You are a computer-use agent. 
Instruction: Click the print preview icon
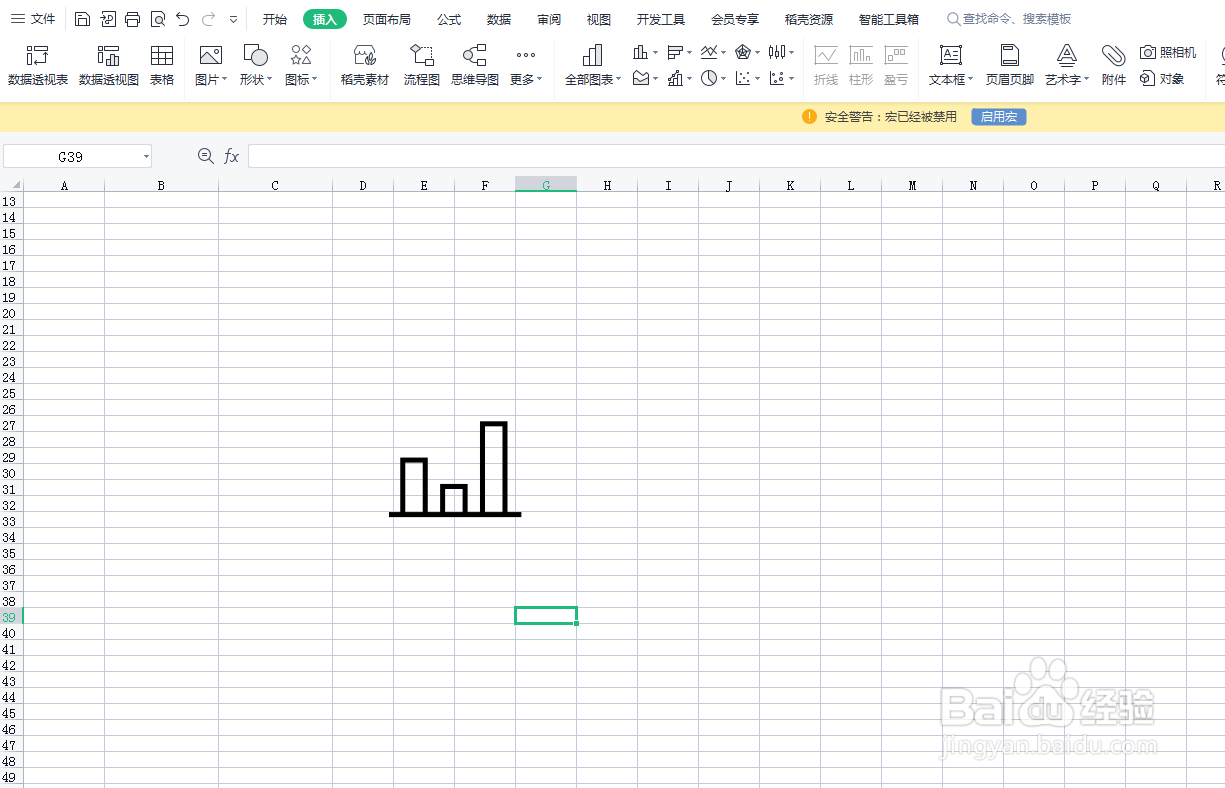tap(158, 19)
